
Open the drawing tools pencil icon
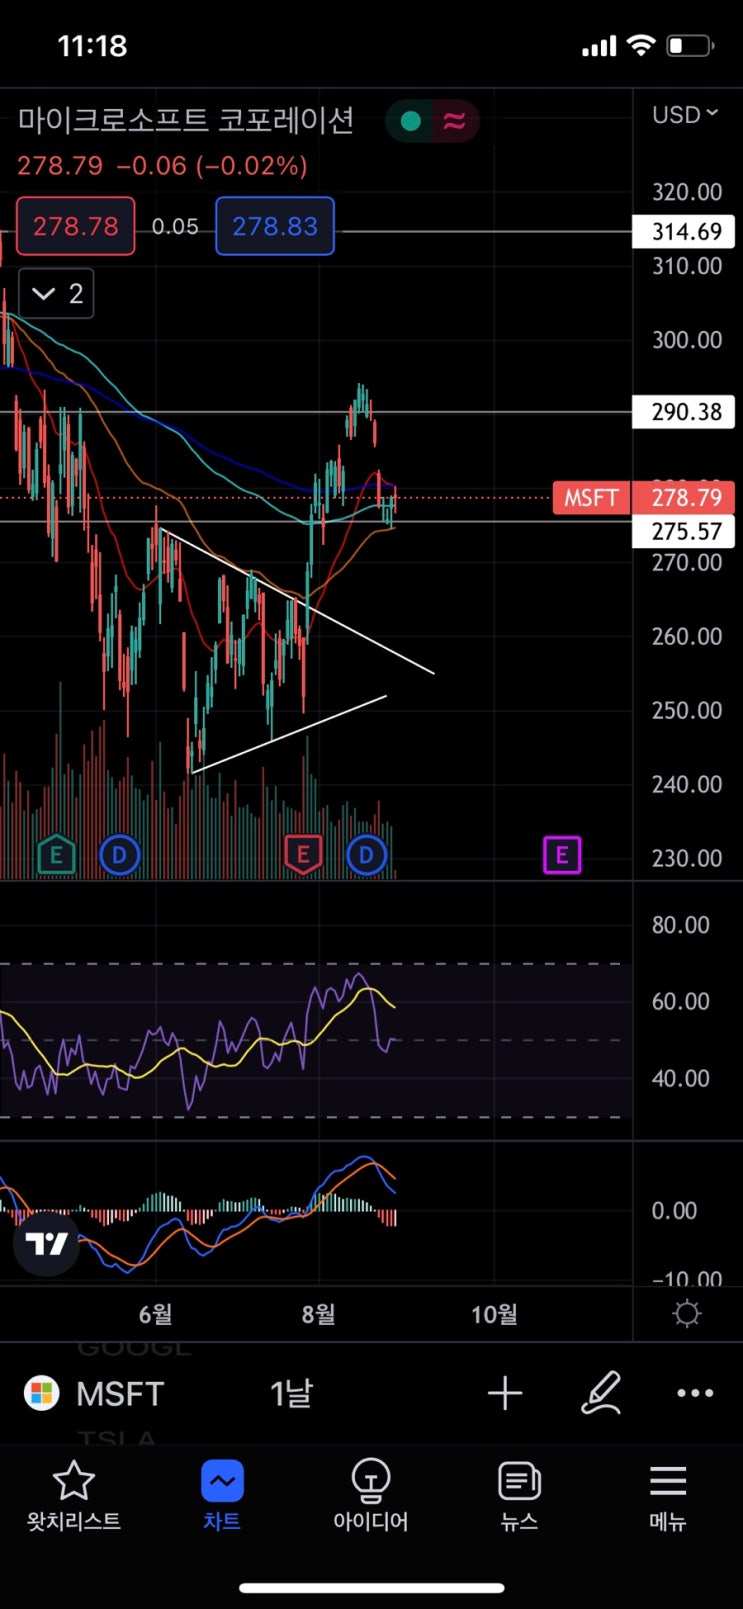pos(601,1392)
